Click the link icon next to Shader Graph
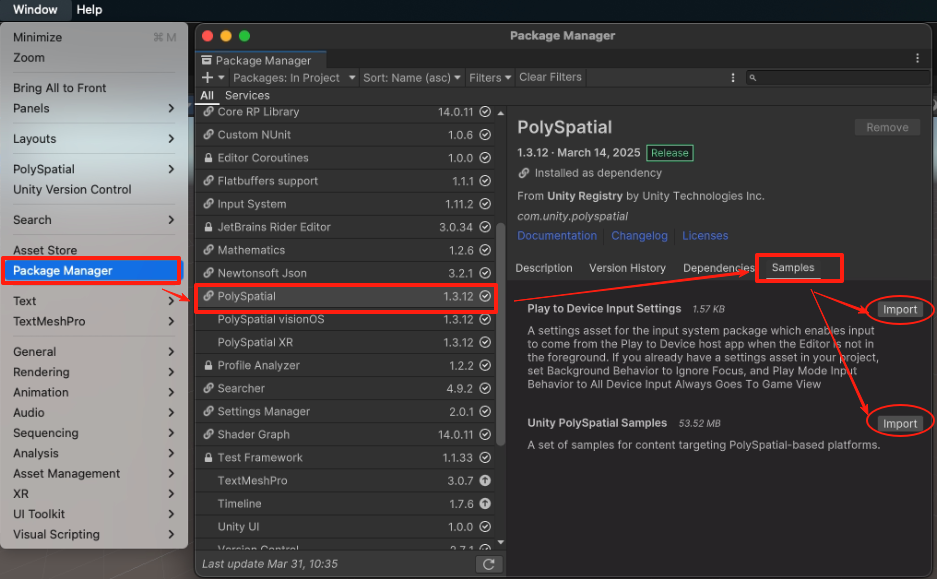The image size is (937, 579). (209, 434)
